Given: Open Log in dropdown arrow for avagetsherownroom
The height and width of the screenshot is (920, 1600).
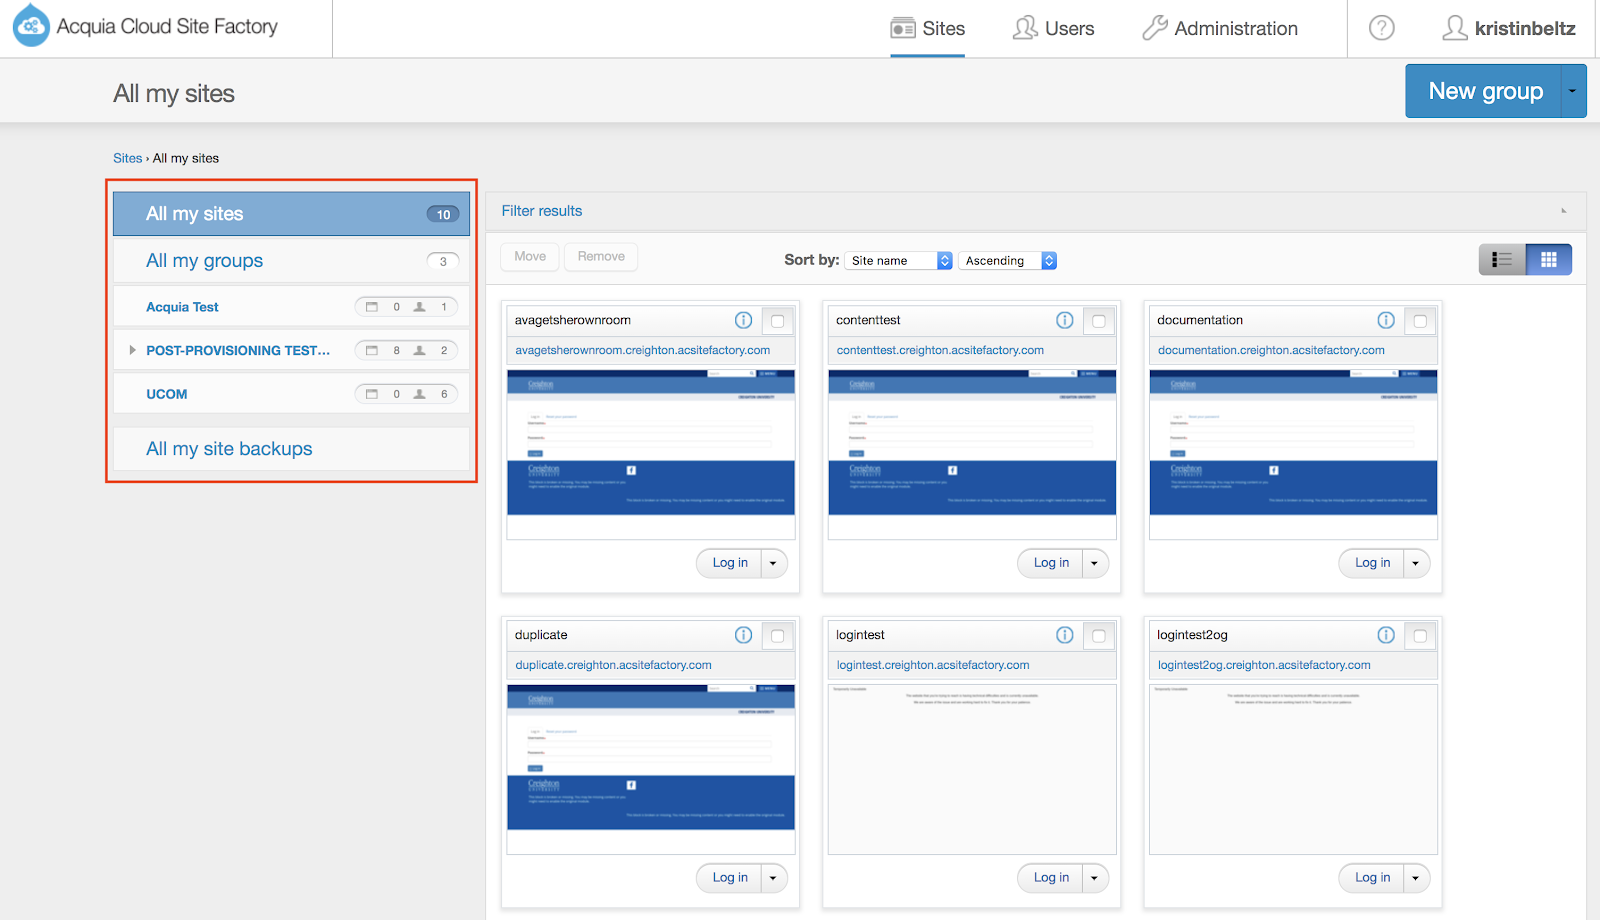Looking at the screenshot, I should point(773,563).
